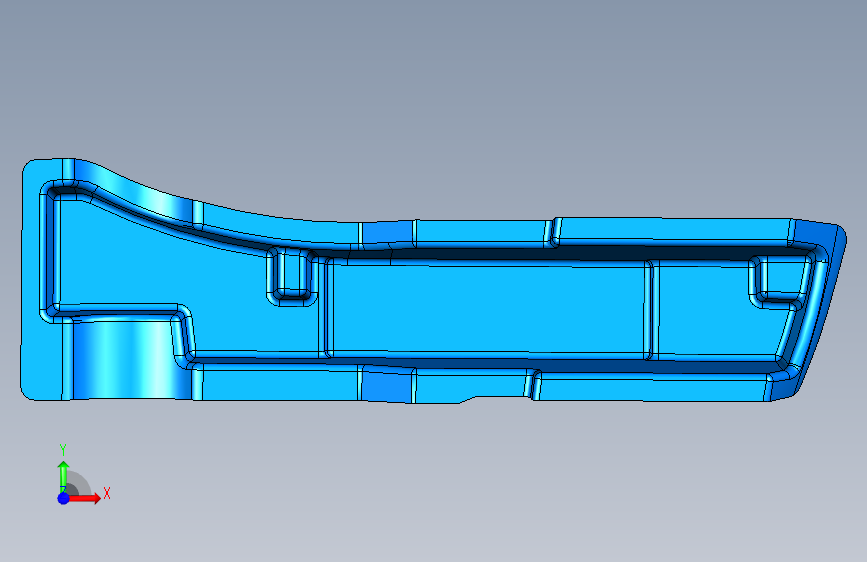Click the green Y axis arrow
Viewport: 867px width, 562px height.
point(63,476)
